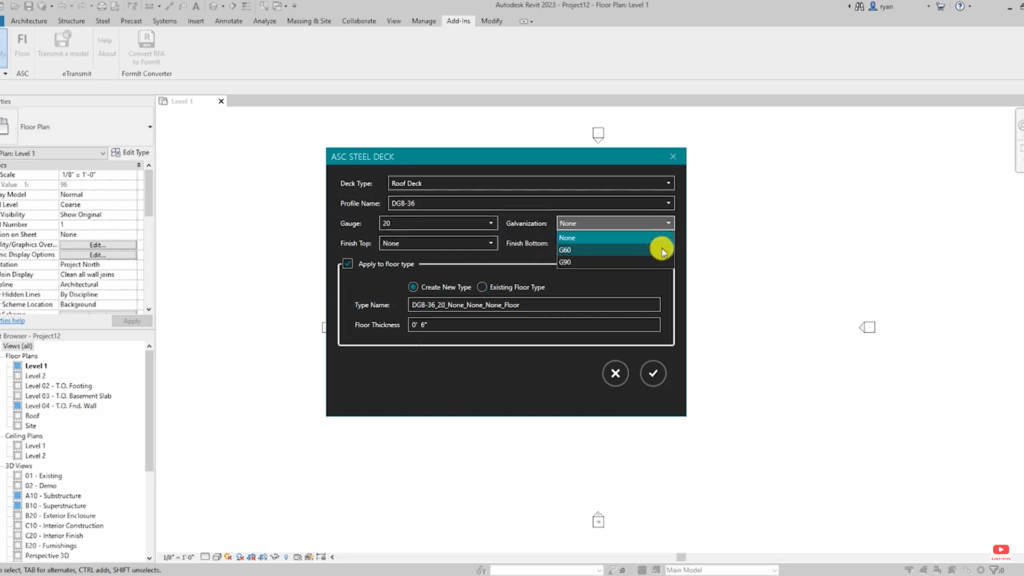Click the Sun Path toggle on view control bar

228,555
